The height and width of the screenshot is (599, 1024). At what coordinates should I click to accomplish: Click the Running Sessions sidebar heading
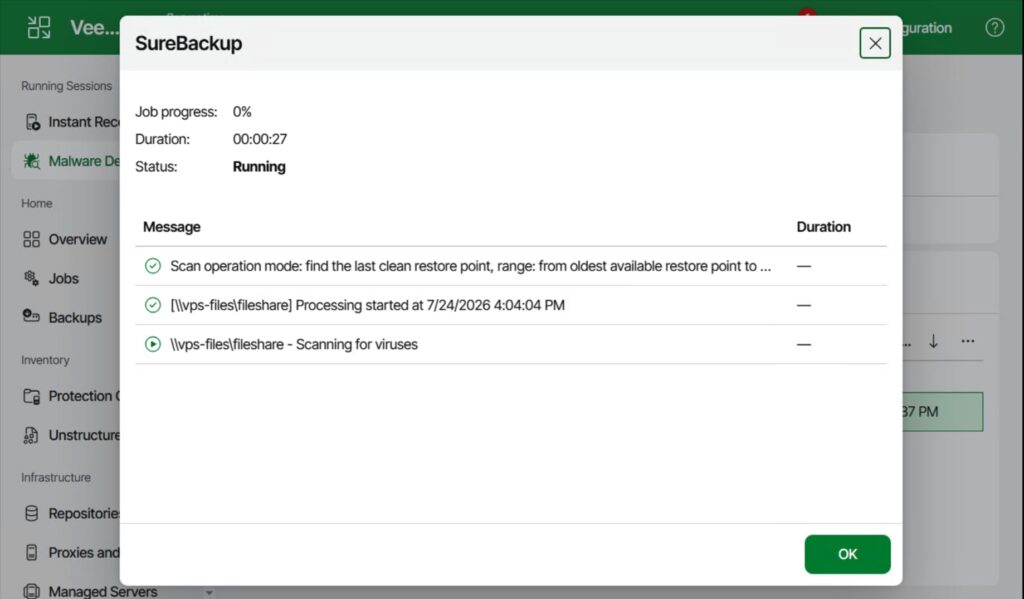[x=66, y=86]
